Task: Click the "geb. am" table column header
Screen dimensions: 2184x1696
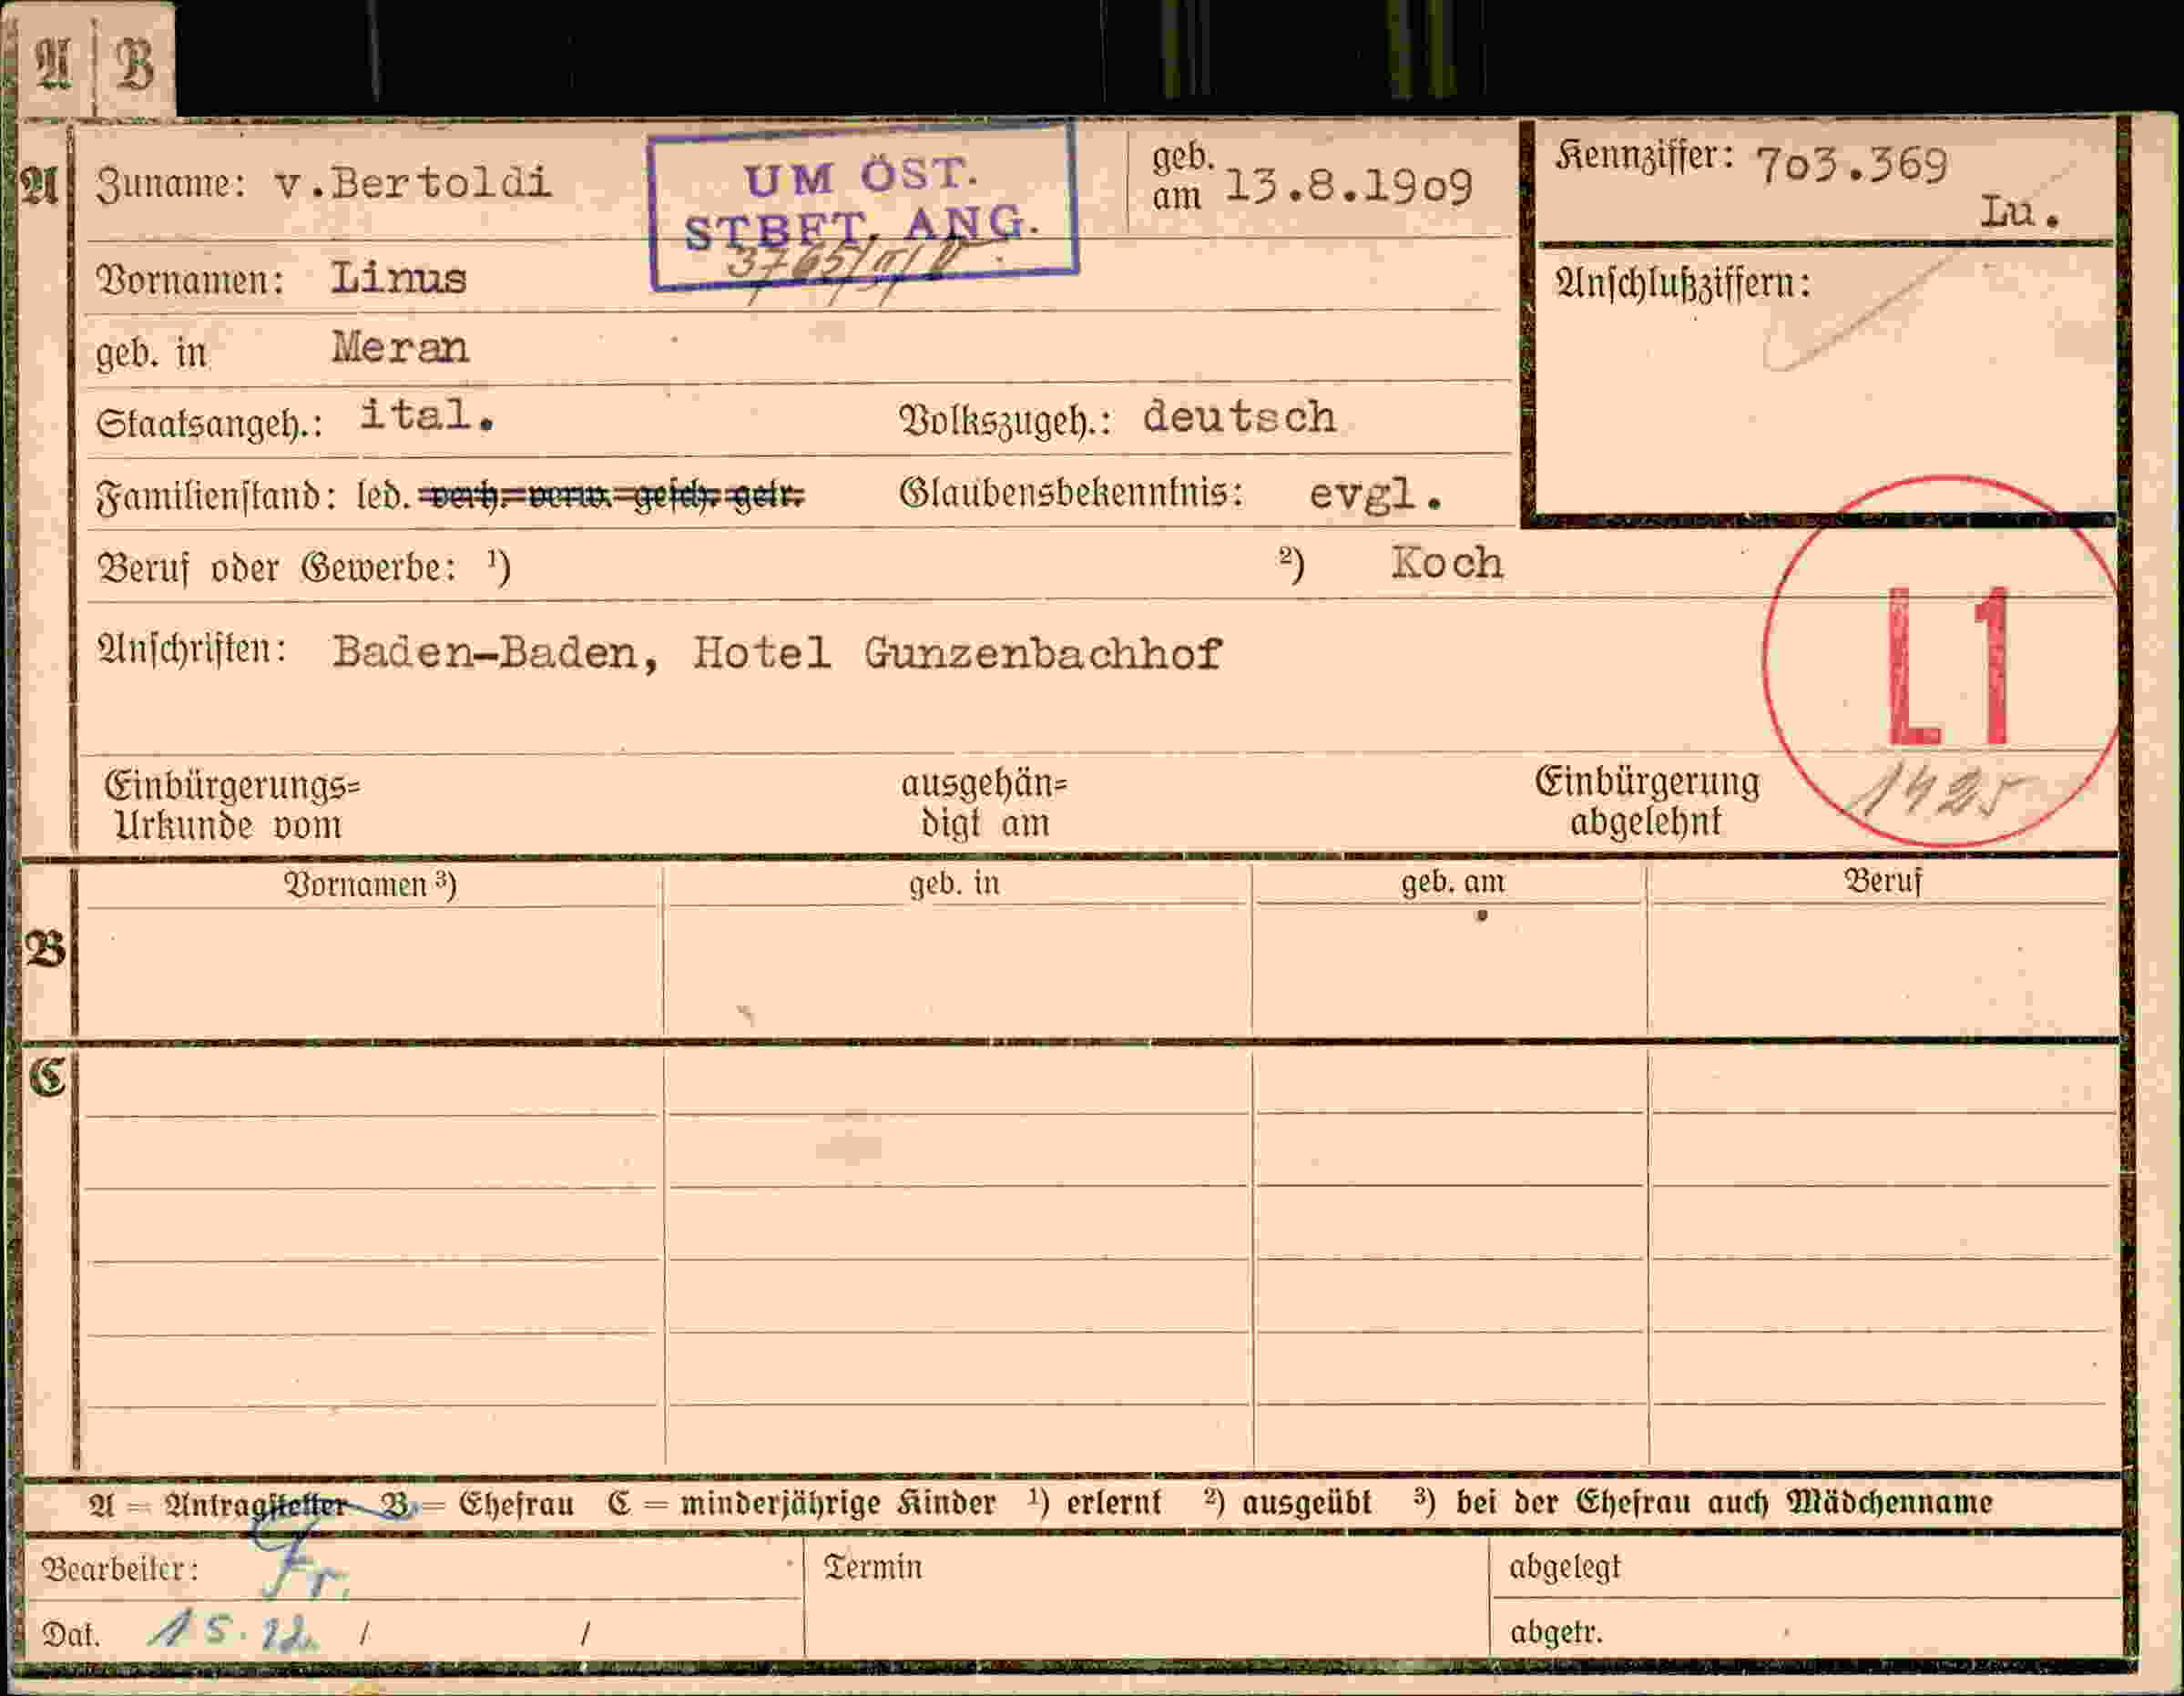Action: (x=1452, y=882)
